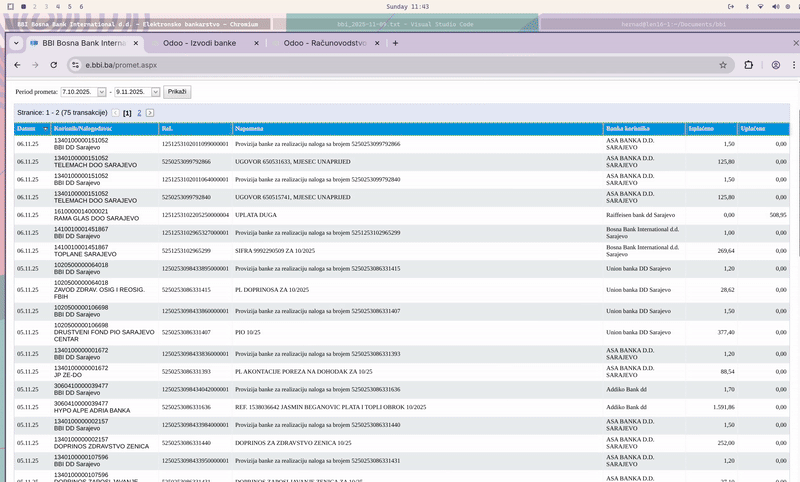Bookmark this page with the star icon

click(x=723, y=65)
